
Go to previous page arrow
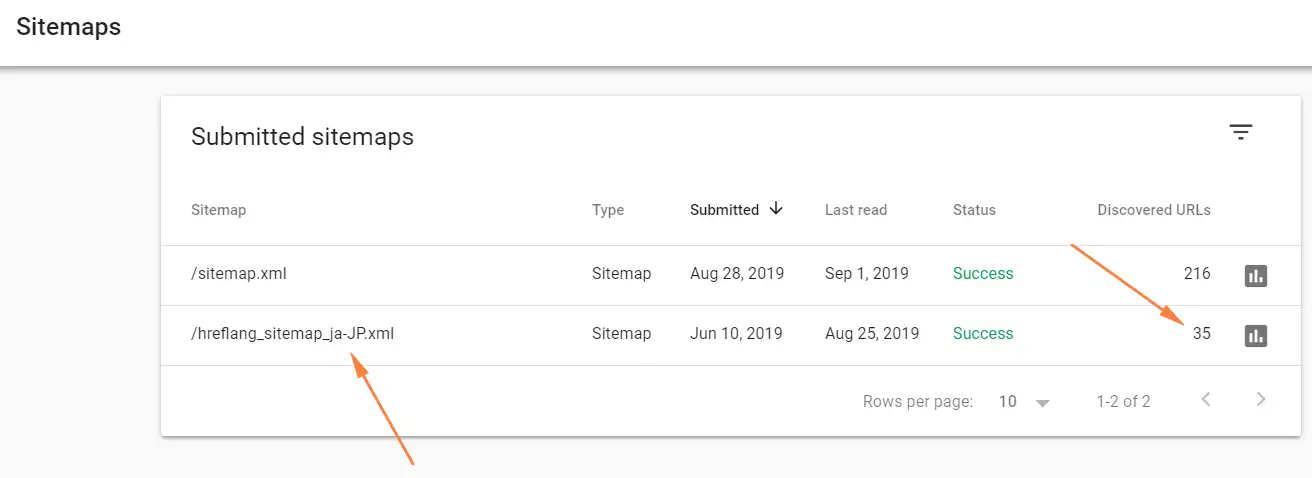pyautogui.click(x=1206, y=400)
